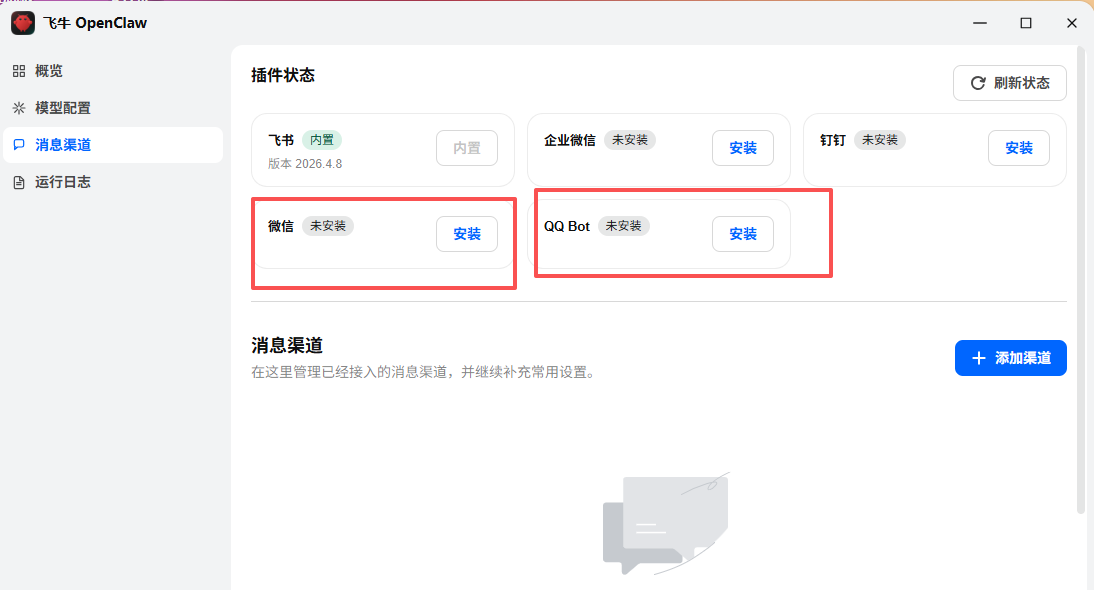1094x590 pixels.
Task: Open the 运行日志 page
Action: point(113,182)
